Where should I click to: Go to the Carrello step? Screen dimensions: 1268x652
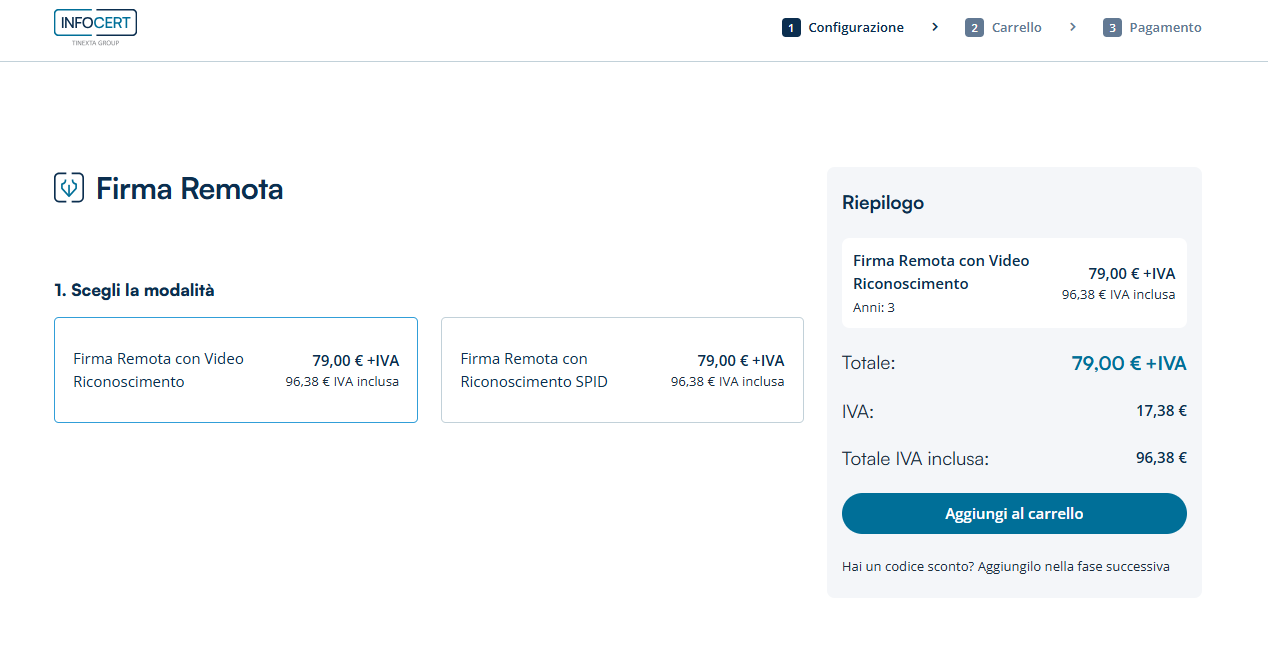tap(1016, 28)
